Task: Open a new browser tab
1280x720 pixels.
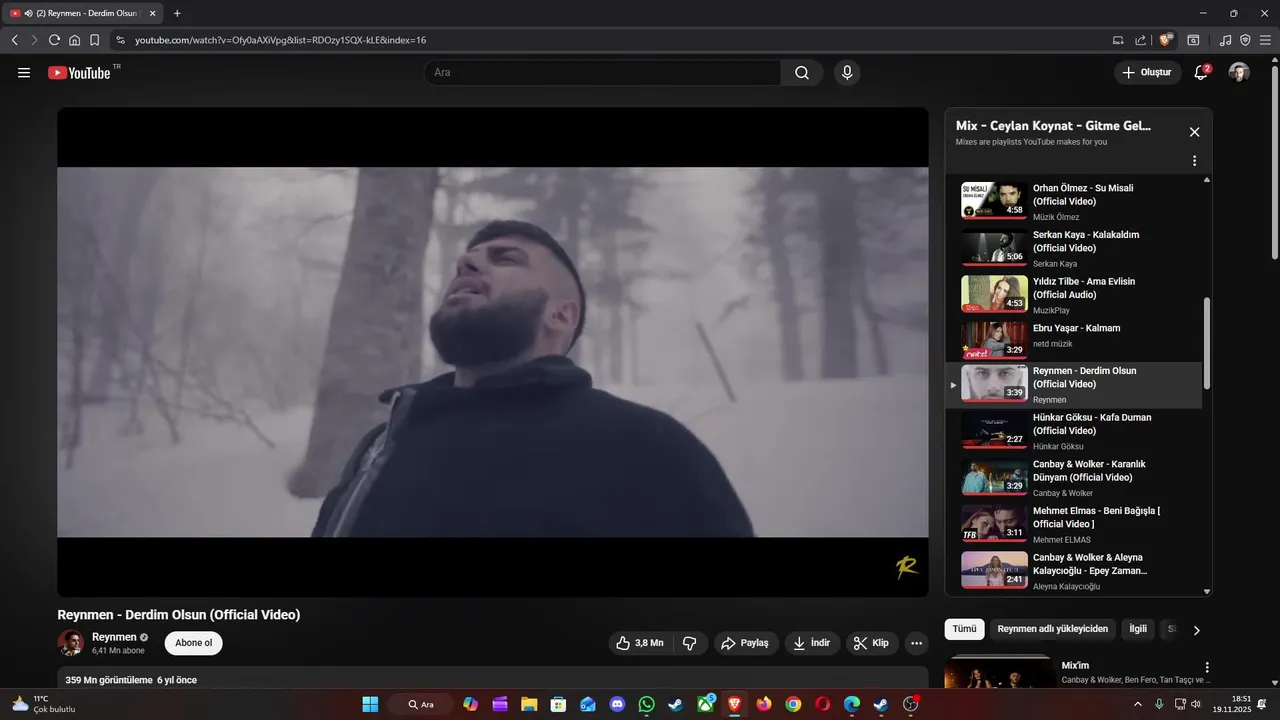Action: [x=177, y=13]
